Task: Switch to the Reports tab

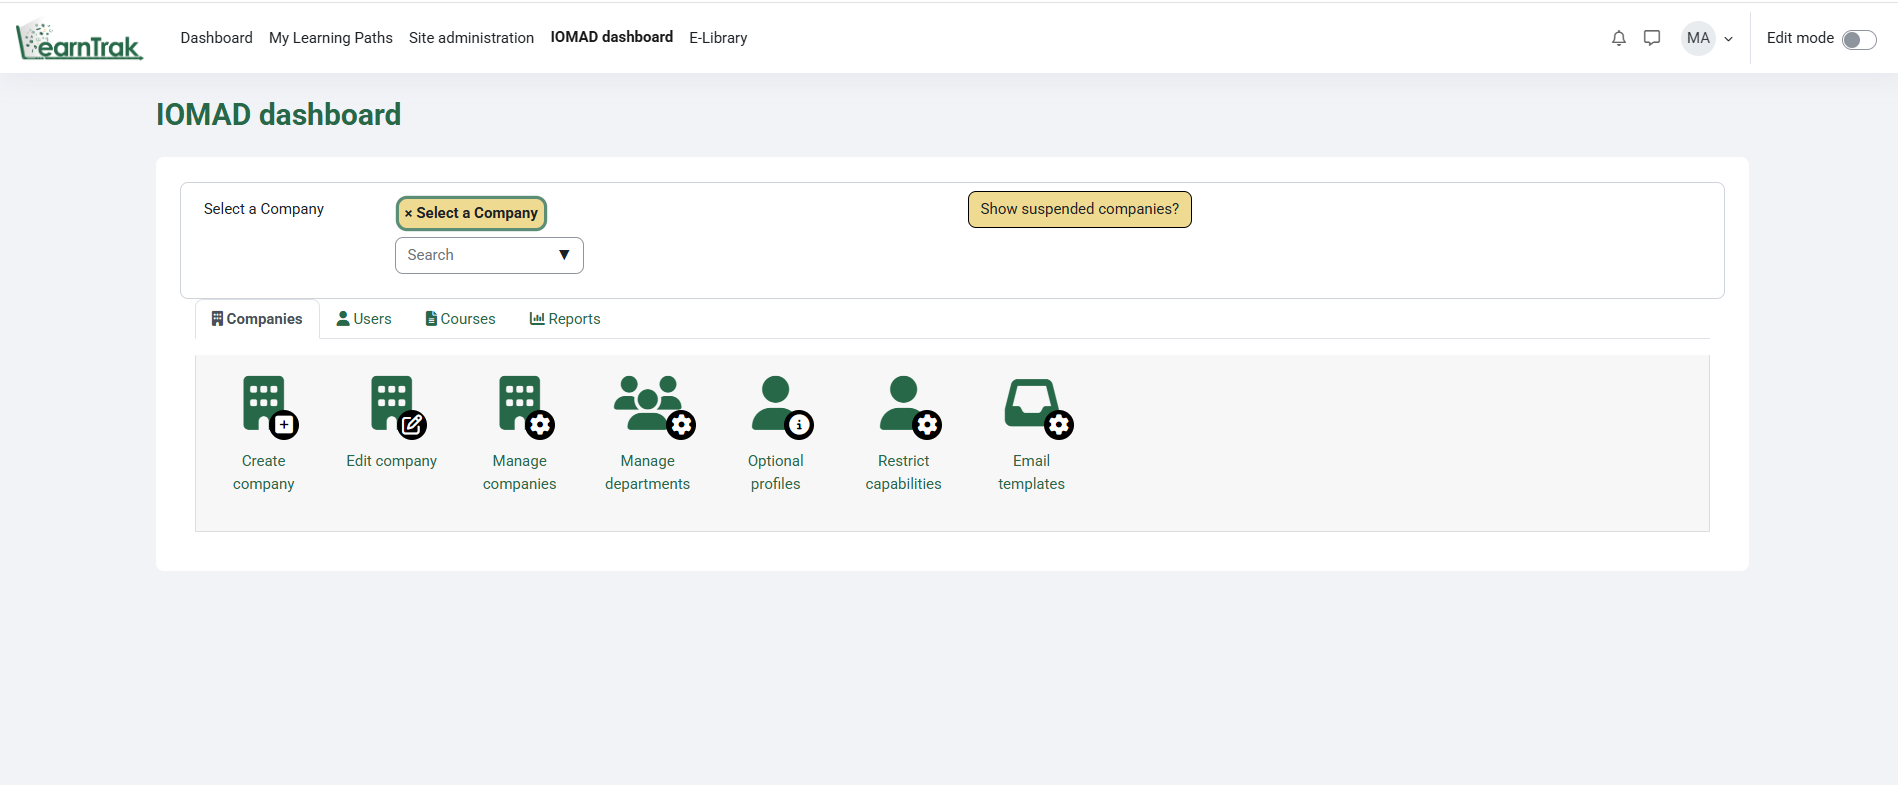Action: (565, 319)
